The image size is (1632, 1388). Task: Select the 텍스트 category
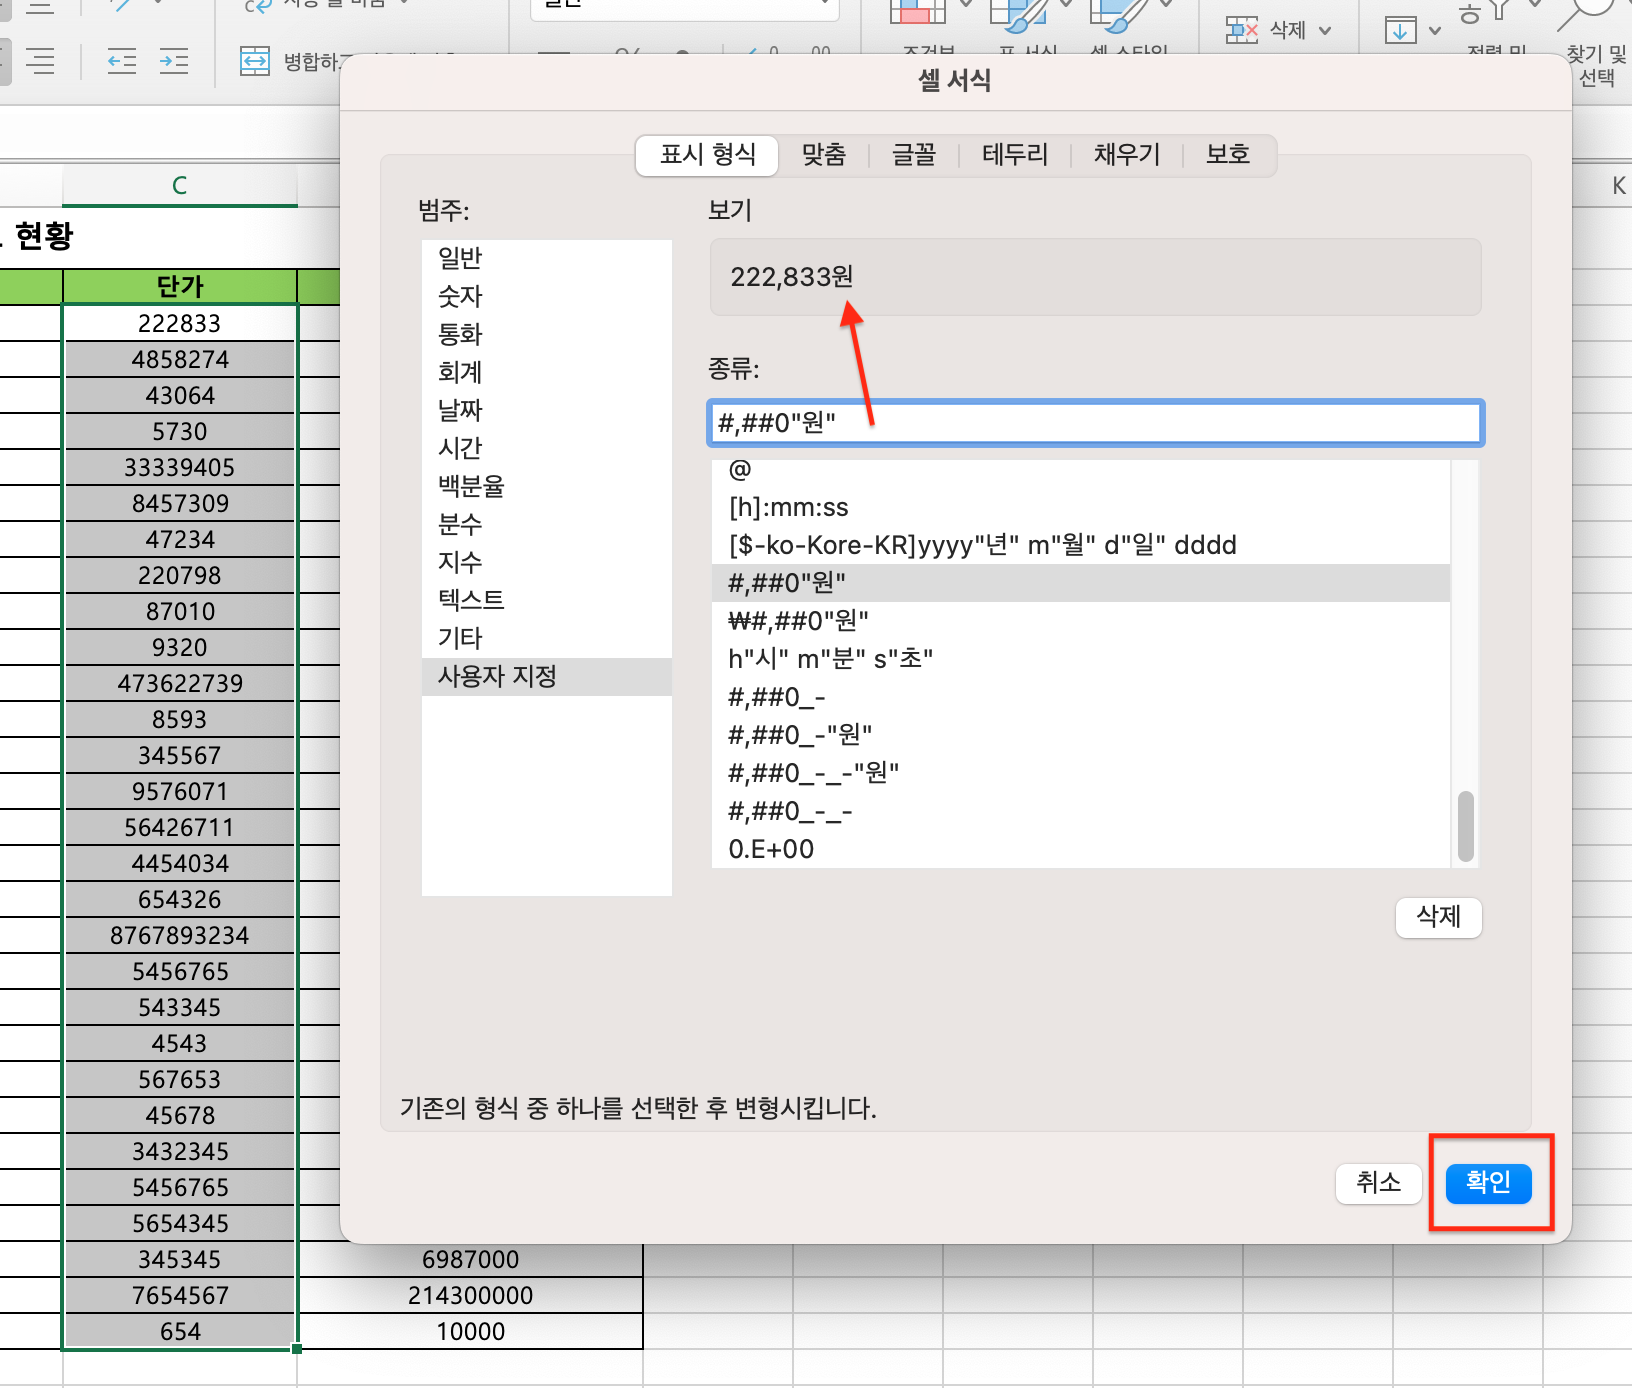pos(547,600)
